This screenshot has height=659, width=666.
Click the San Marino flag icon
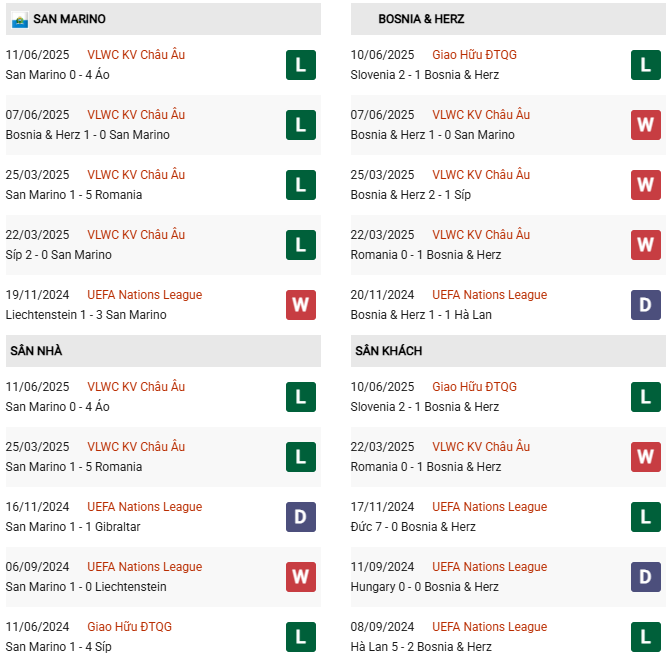19,19
